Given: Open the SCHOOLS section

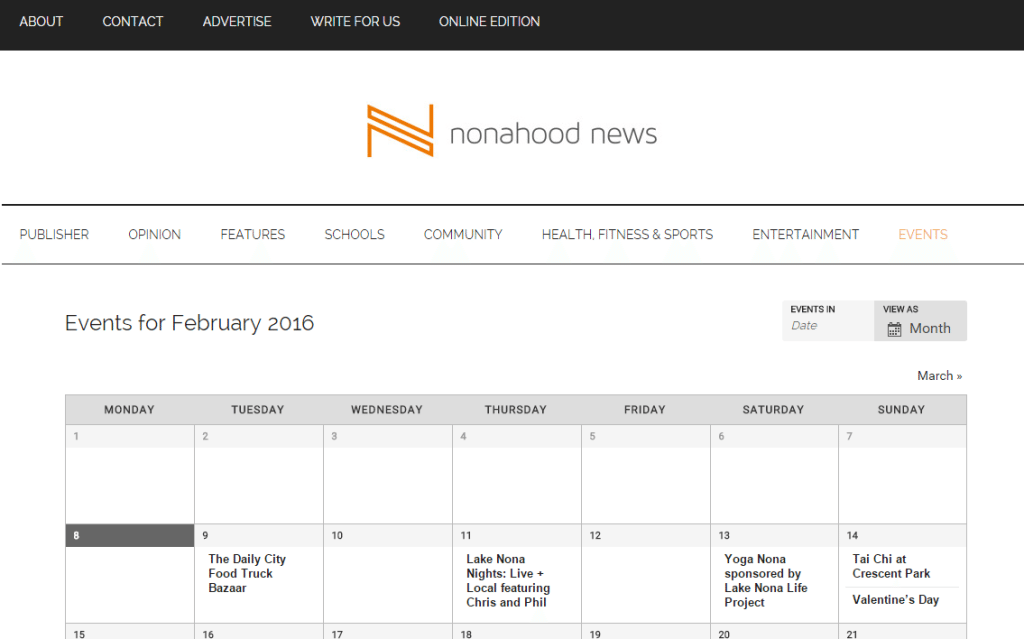Looking at the screenshot, I should point(354,234).
